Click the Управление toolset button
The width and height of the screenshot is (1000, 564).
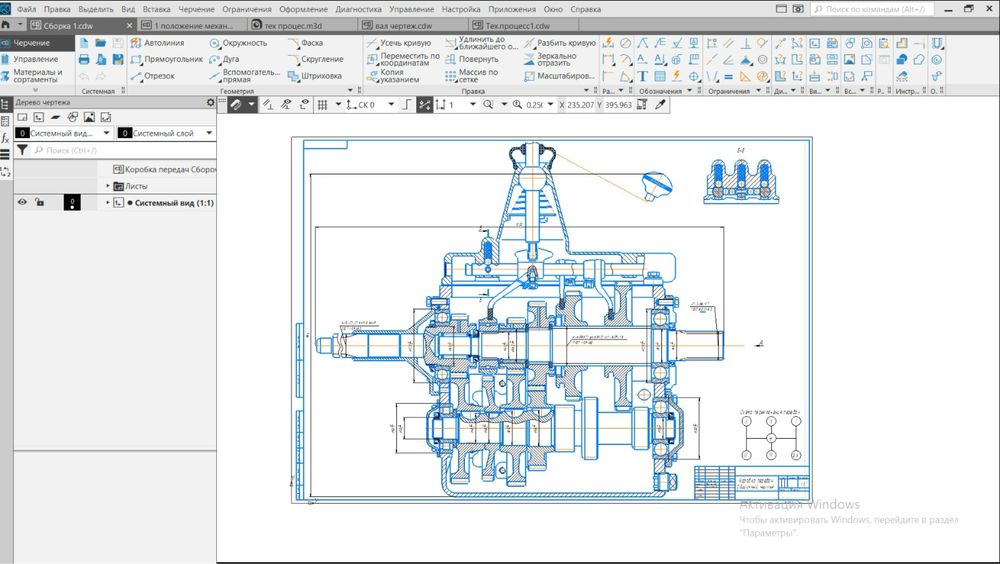point(34,59)
